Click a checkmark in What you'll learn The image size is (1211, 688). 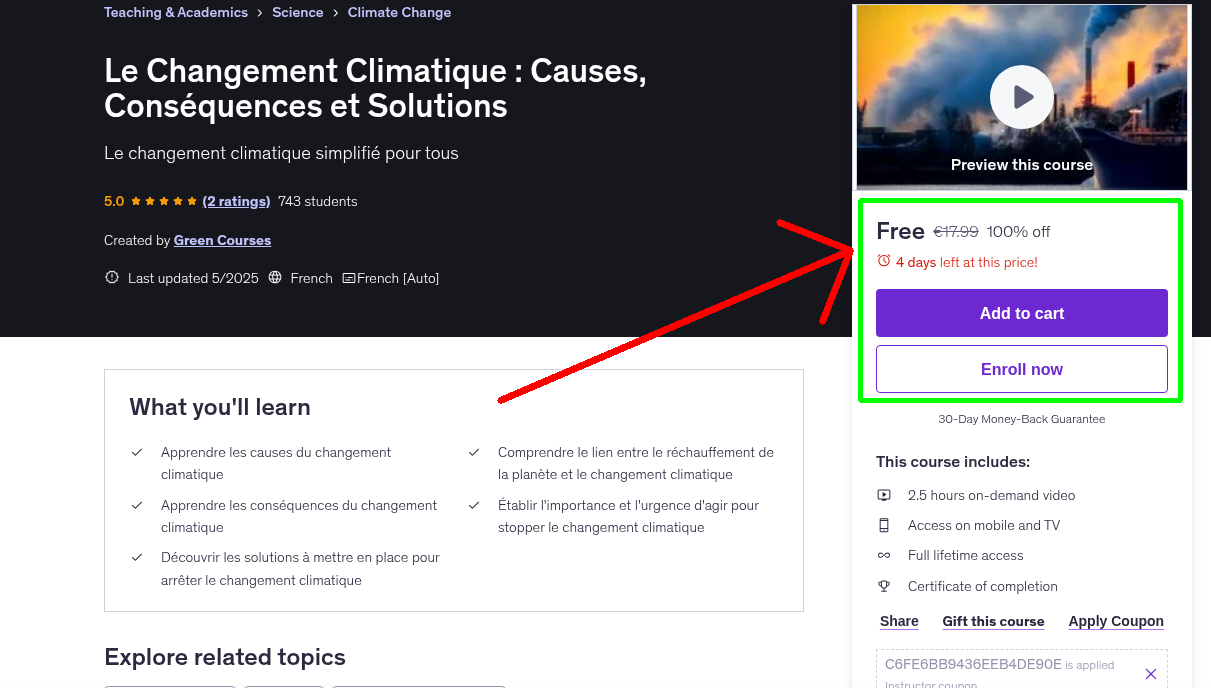coord(137,452)
